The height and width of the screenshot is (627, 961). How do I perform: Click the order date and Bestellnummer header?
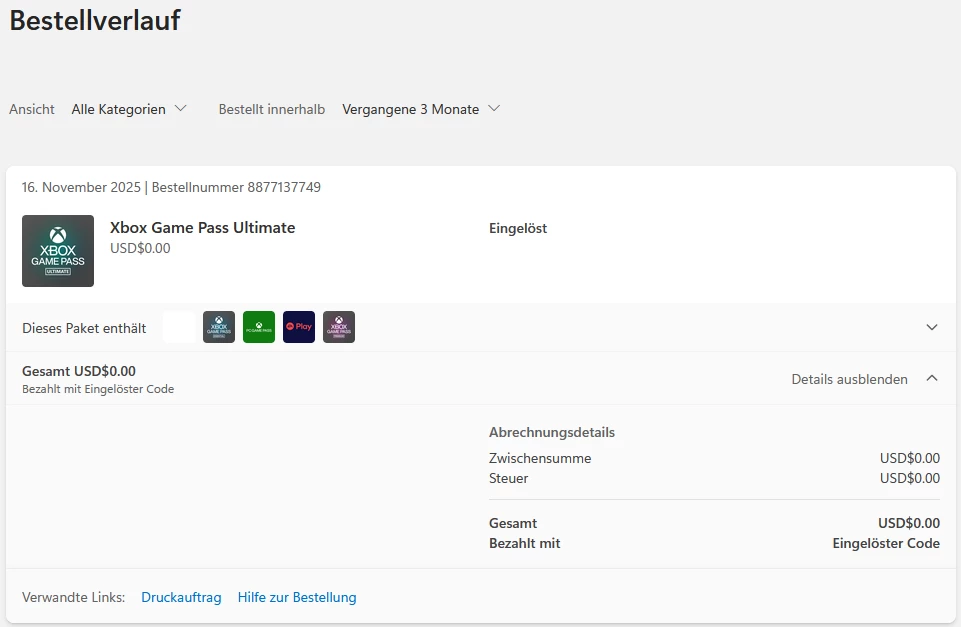click(171, 187)
